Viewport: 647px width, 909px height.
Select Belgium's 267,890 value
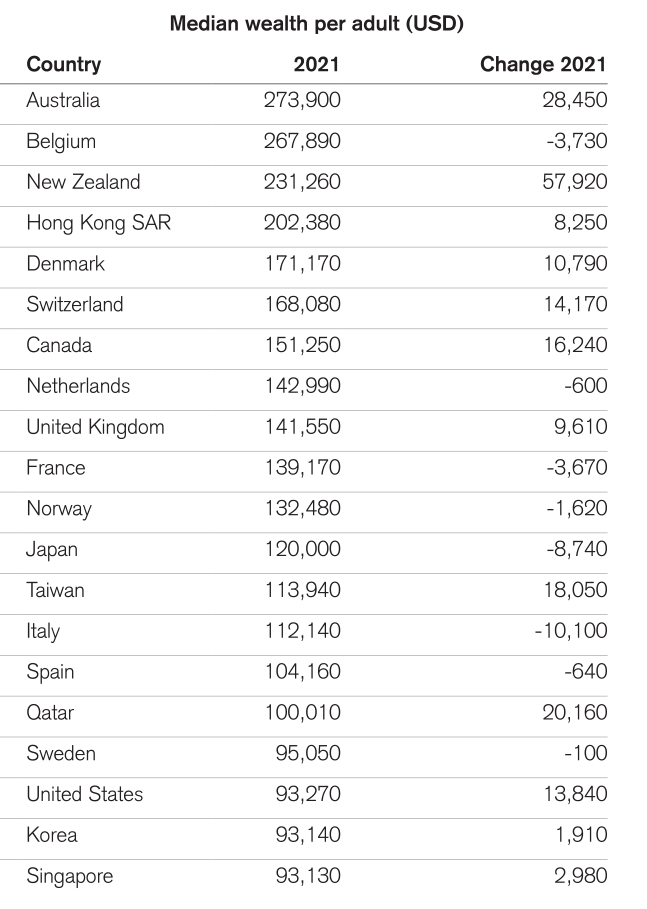tap(302, 141)
